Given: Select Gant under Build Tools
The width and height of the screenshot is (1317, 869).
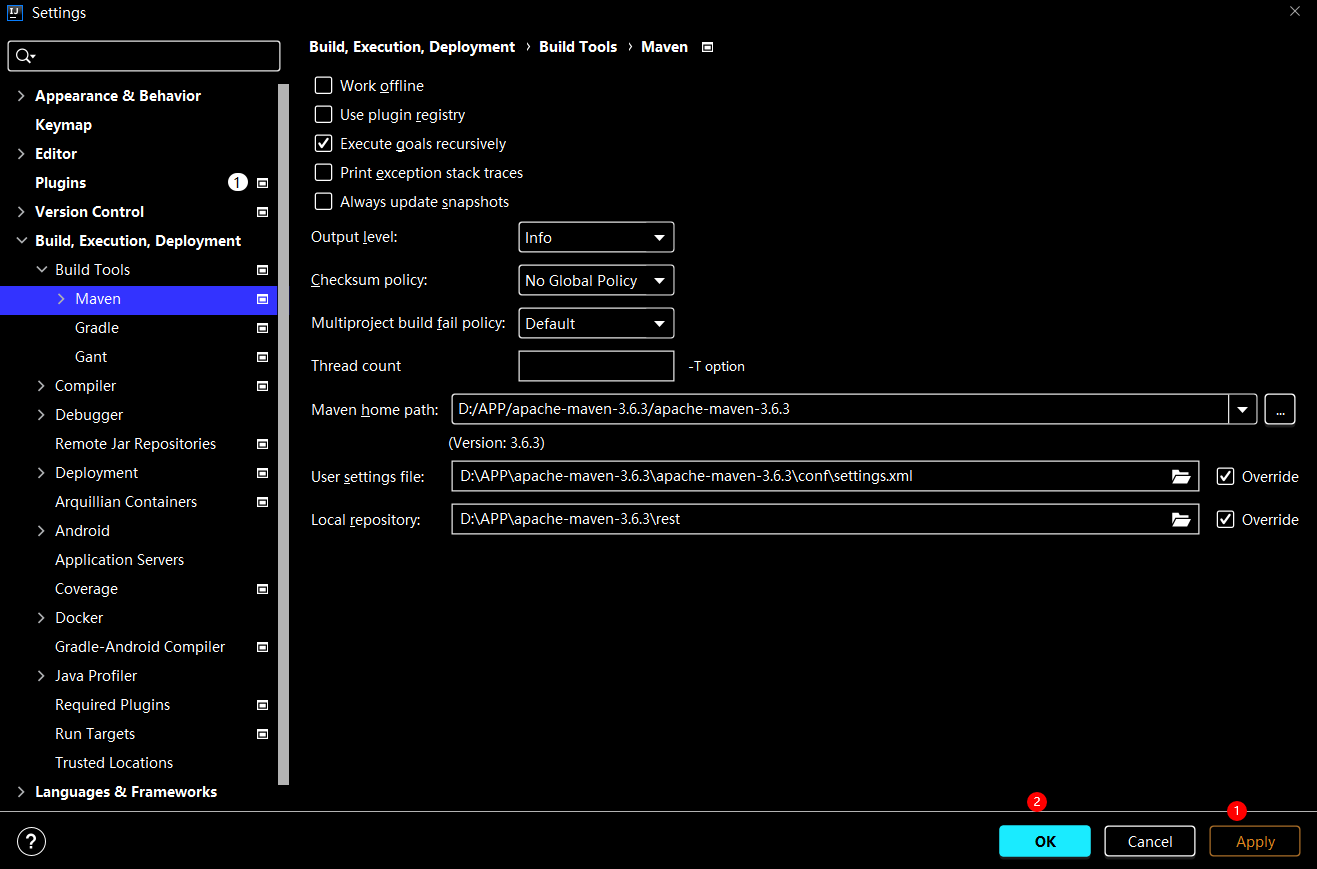Looking at the screenshot, I should coord(91,357).
